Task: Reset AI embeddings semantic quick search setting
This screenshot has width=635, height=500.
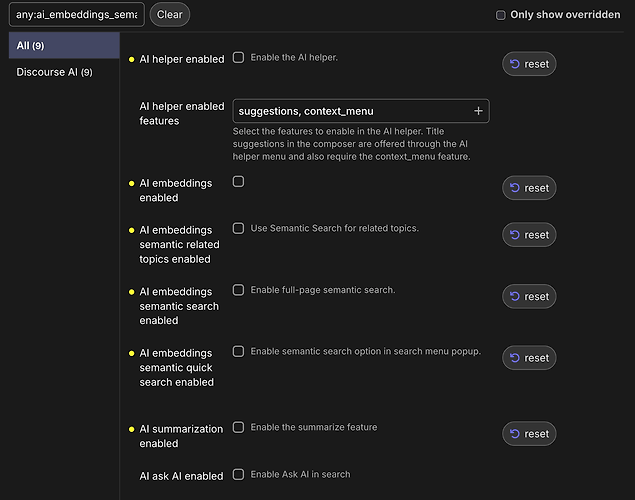Action: click(x=529, y=358)
